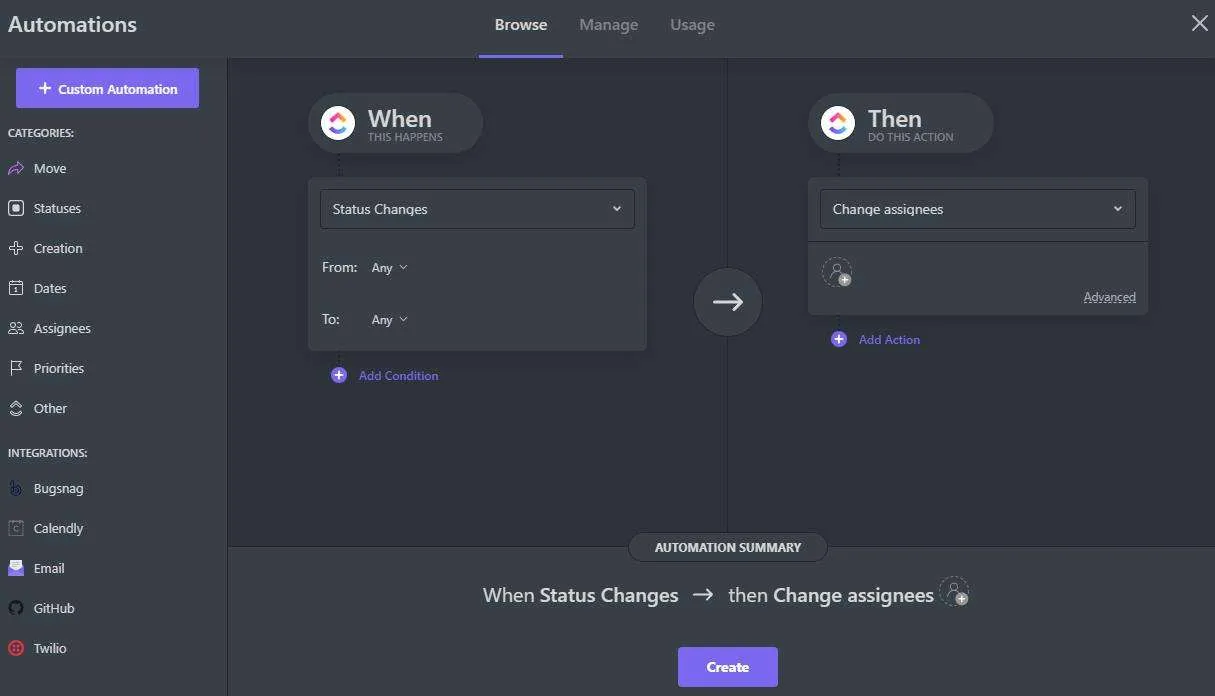The height and width of the screenshot is (696, 1215).
Task: Click the "When Status Changes" summary text
Action: click(x=580, y=595)
